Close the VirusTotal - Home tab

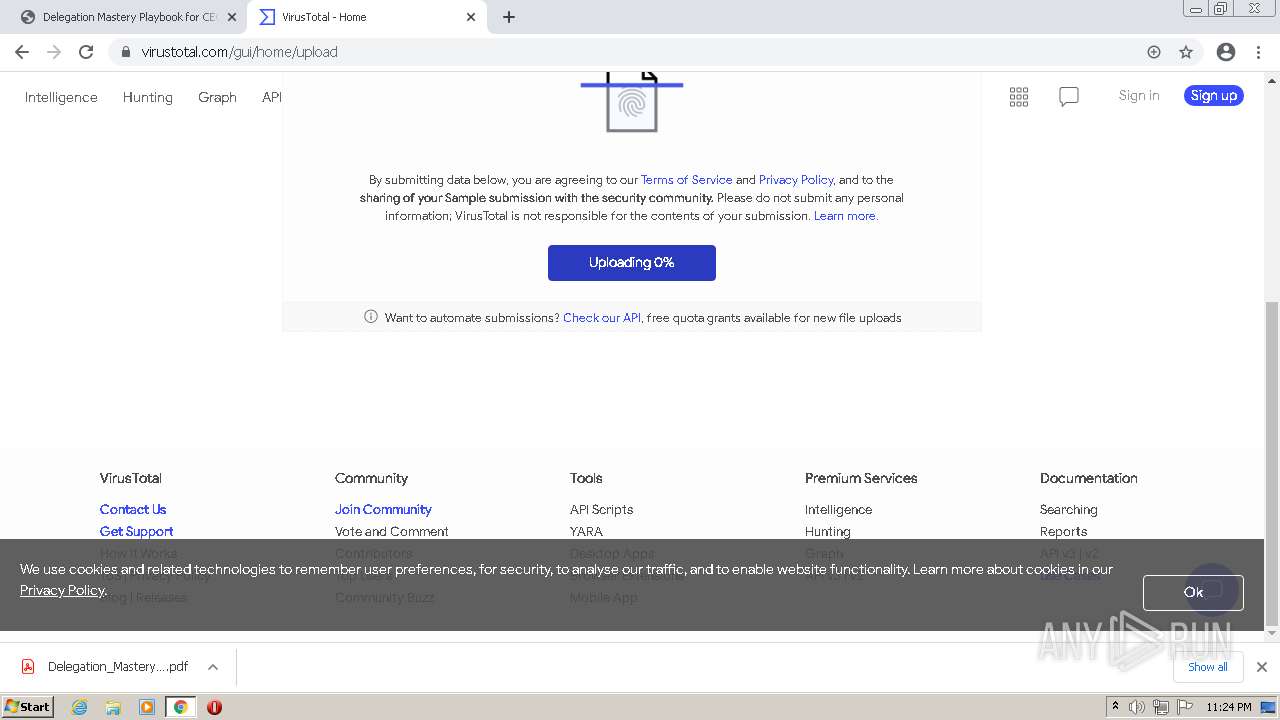click(x=471, y=17)
